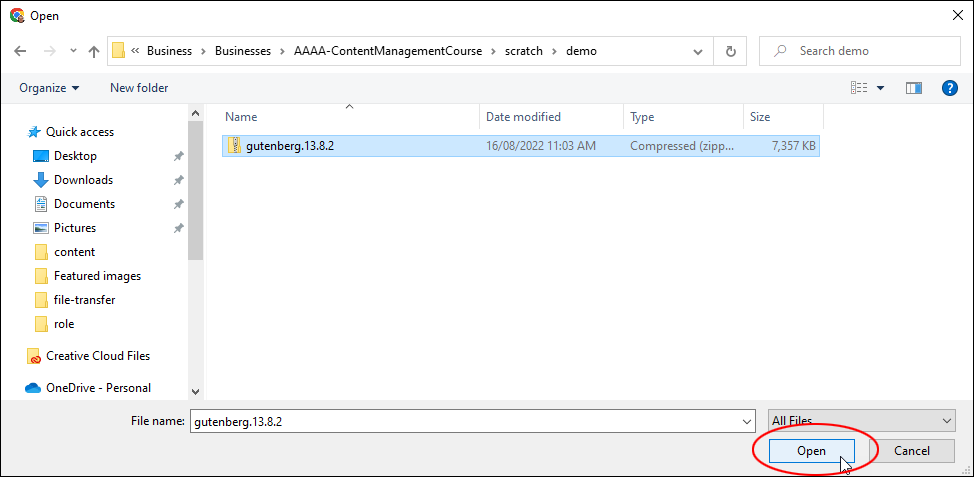Click sidebar scrollbar up arrow
974x477 pixels.
click(x=195, y=113)
